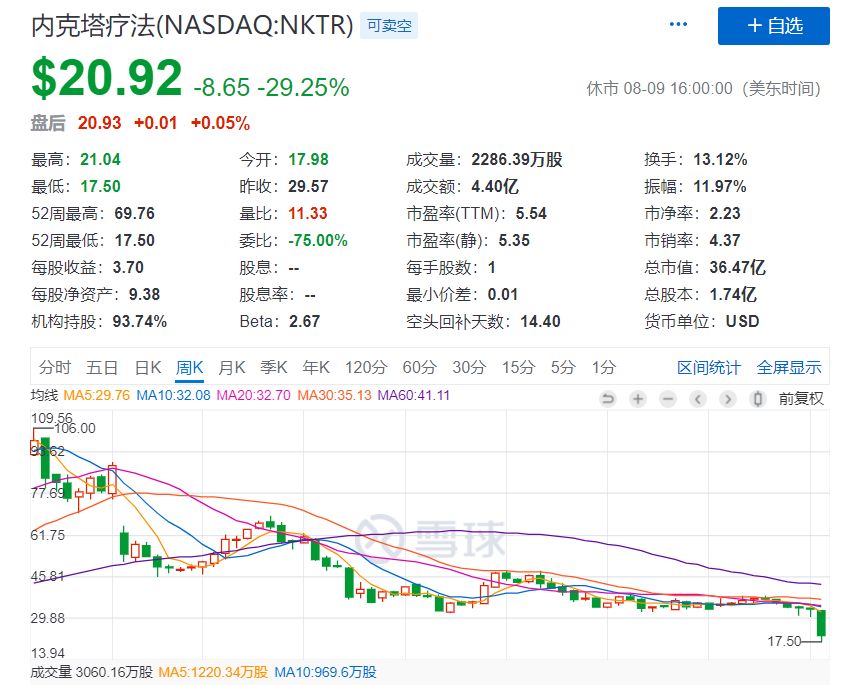This screenshot has width=853, height=685.
Task: Click the 总股本 value 1.74亿
Action: 733,294
